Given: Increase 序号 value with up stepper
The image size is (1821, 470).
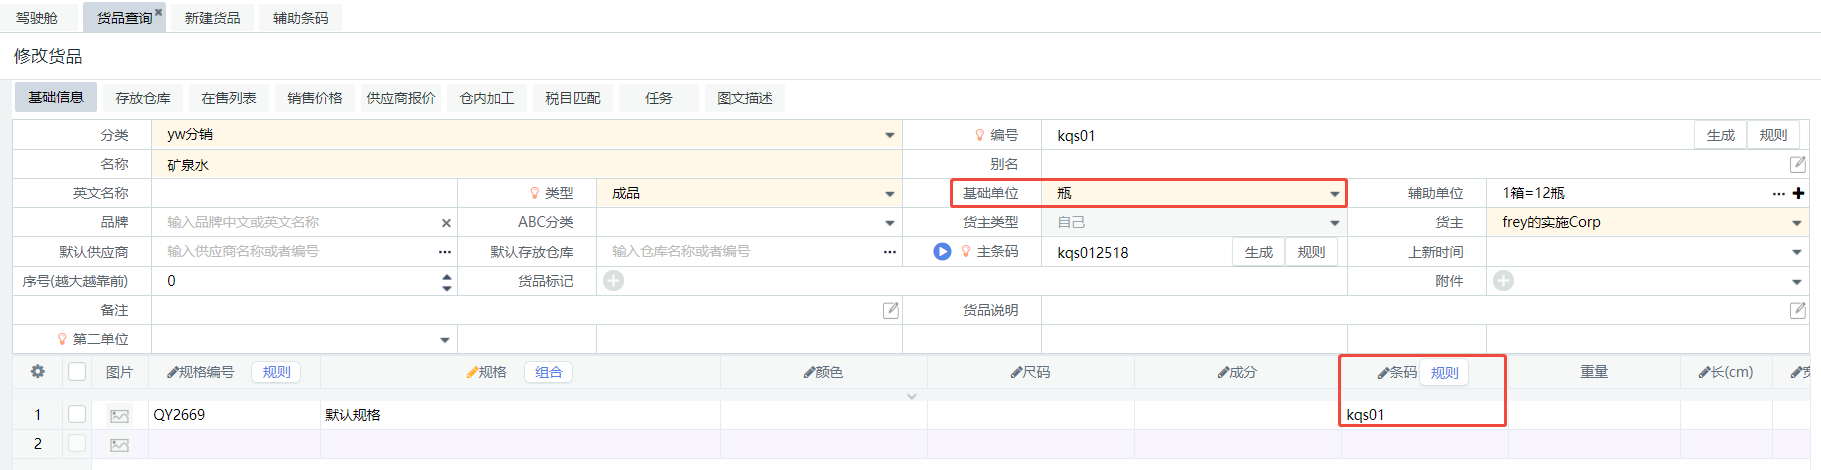Looking at the screenshot, I should [446, 276].
